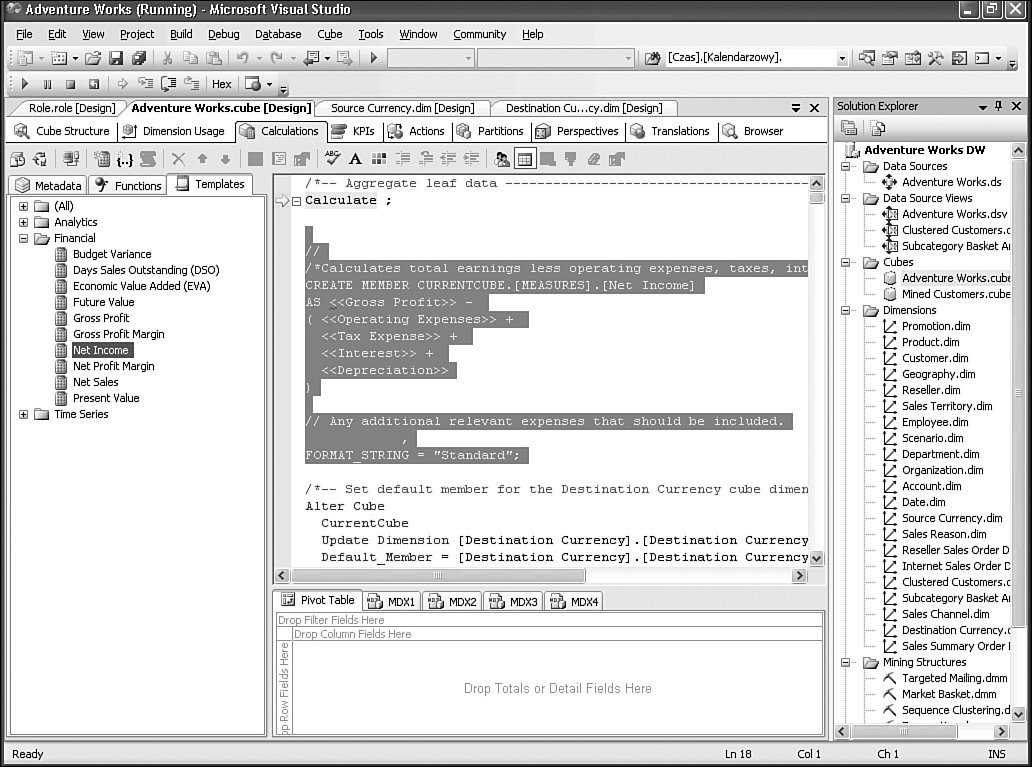Collapse the Cubes node in Solution Explorer
1032x767 pixels.
pos(846,263)
